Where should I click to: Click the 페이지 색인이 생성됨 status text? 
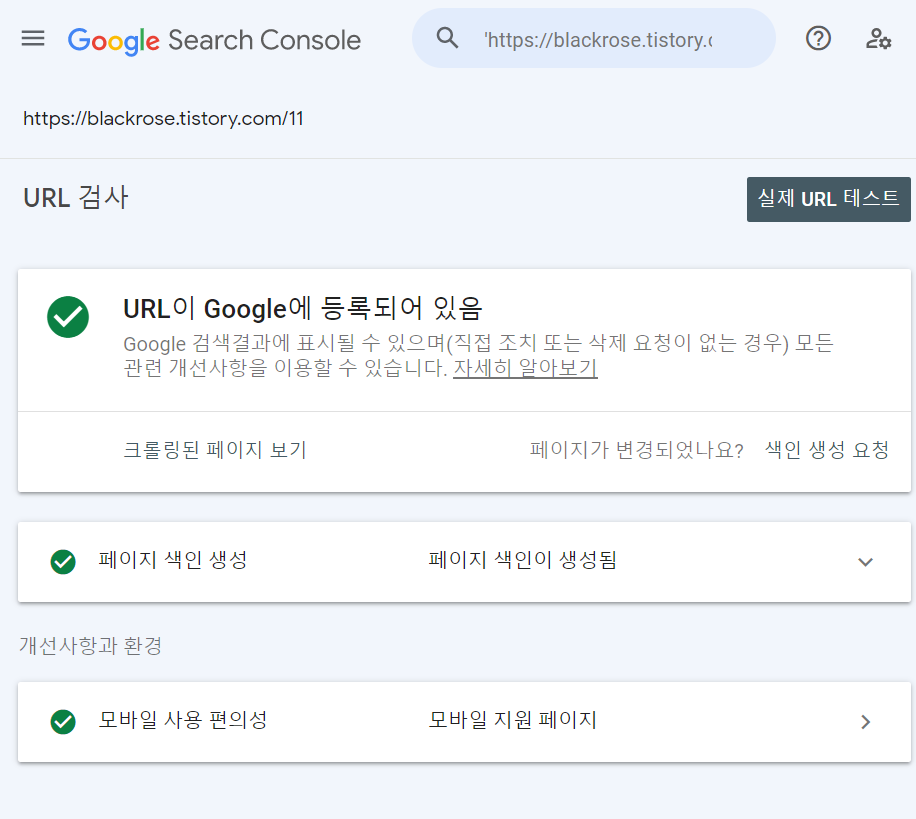(x=523, y=560)
